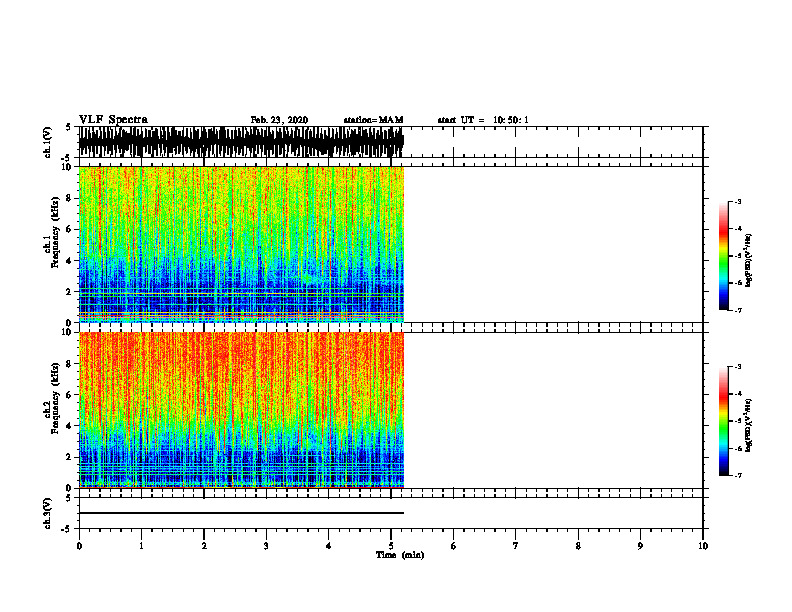Click the ch.1 color scale bar

723,256
